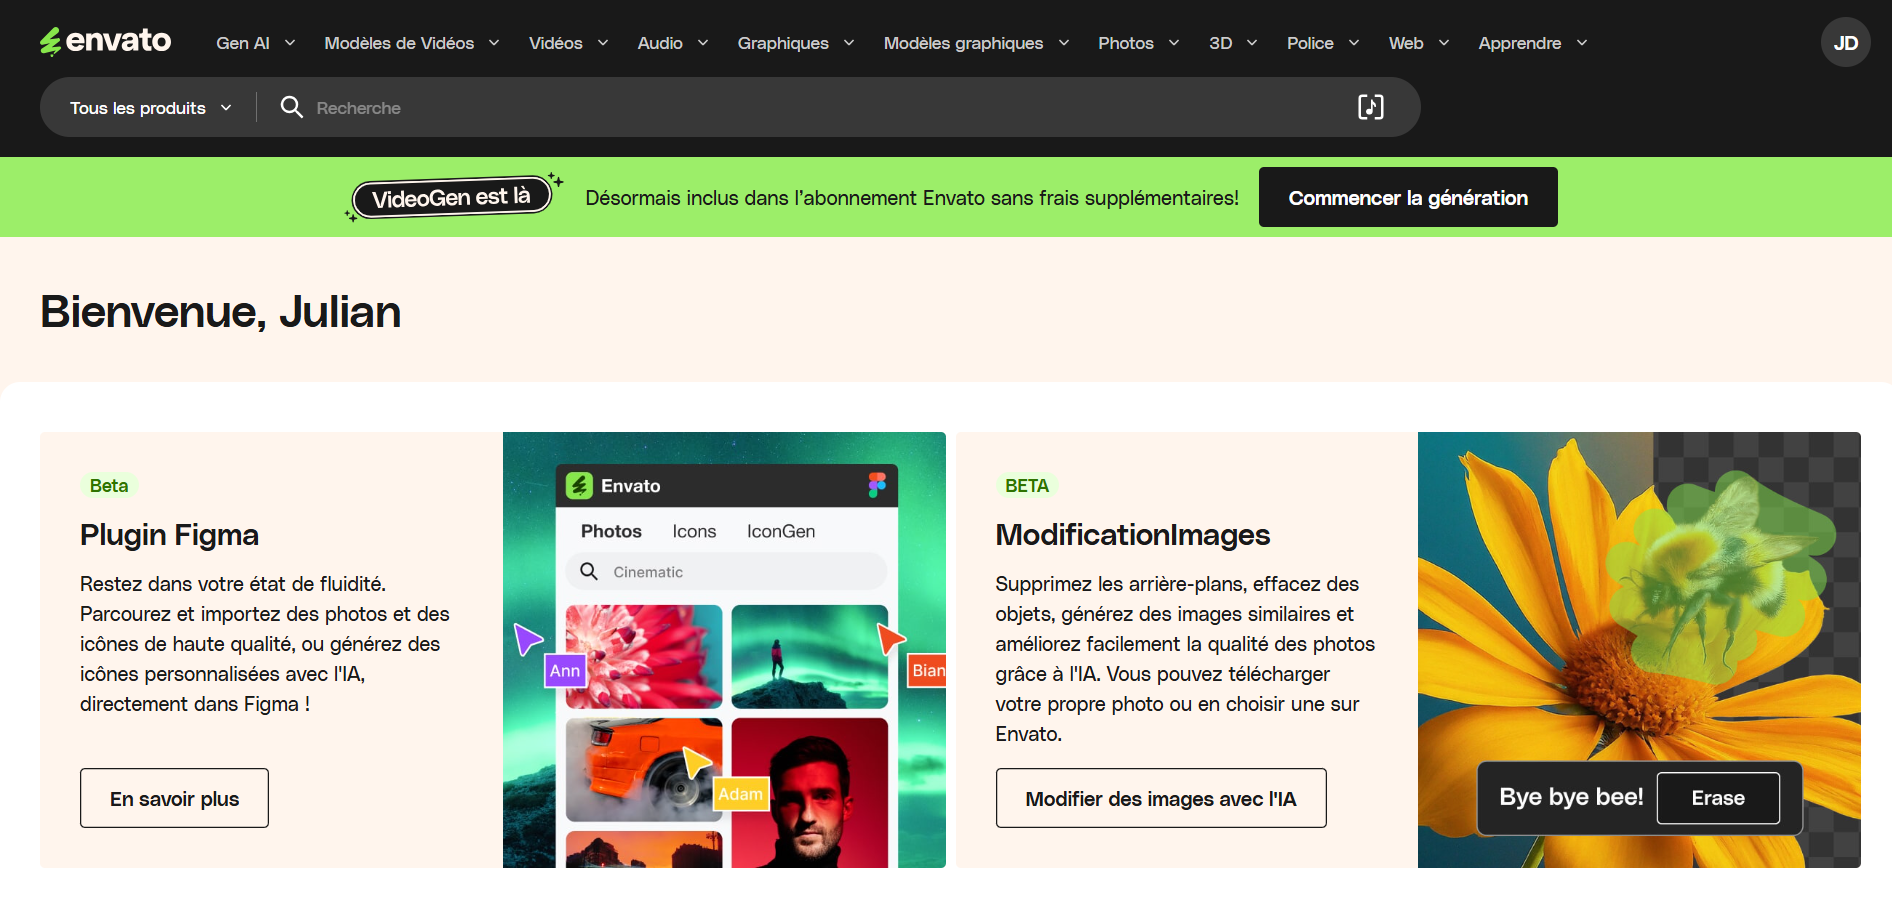Click the Cinematic search icon in the plugin preview
The height and width of the screenshot is (902, 1892).
point(589,571)
